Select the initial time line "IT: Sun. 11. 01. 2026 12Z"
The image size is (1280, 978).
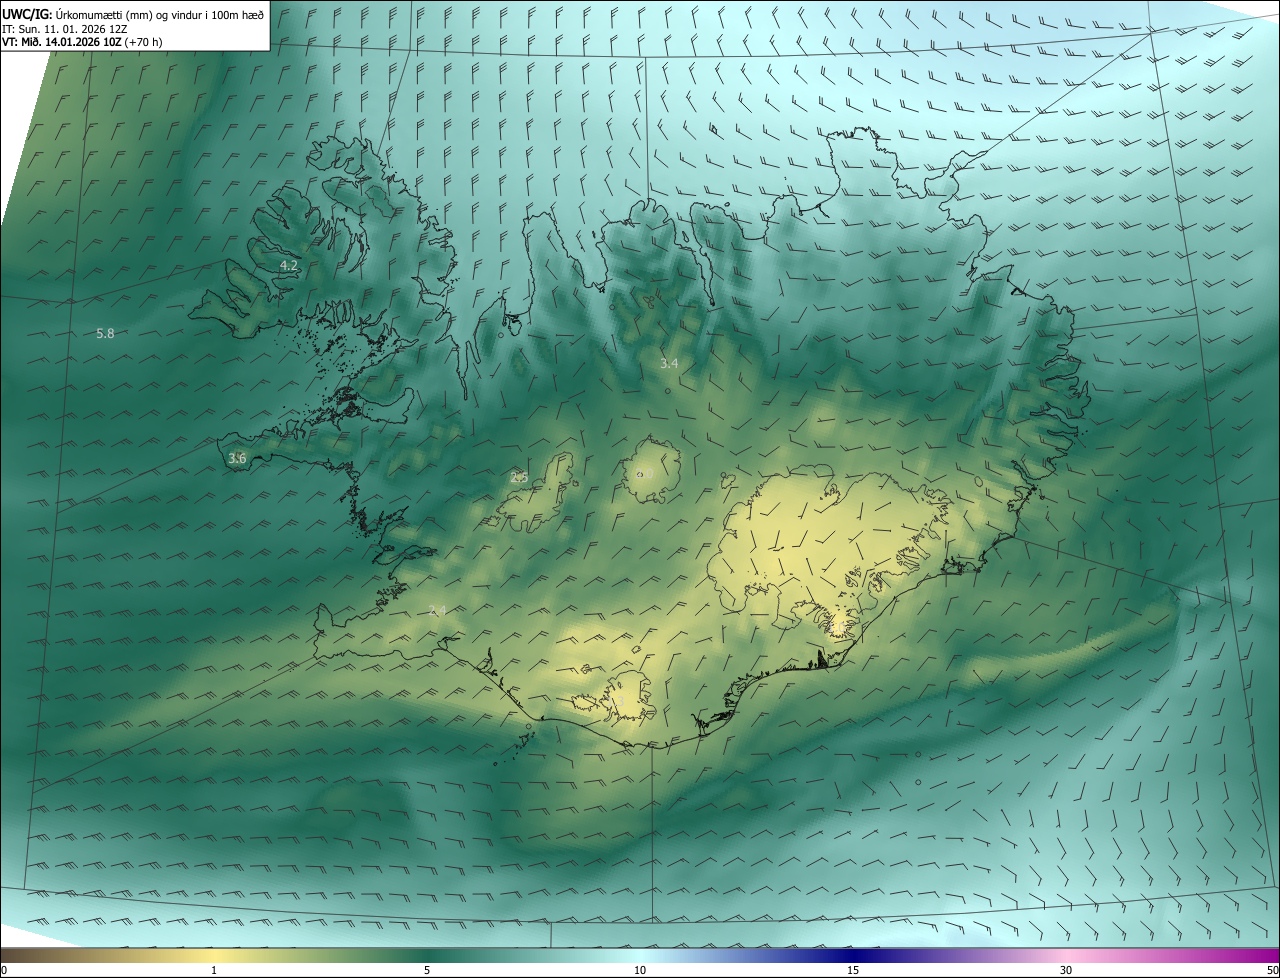coord(65,29)
